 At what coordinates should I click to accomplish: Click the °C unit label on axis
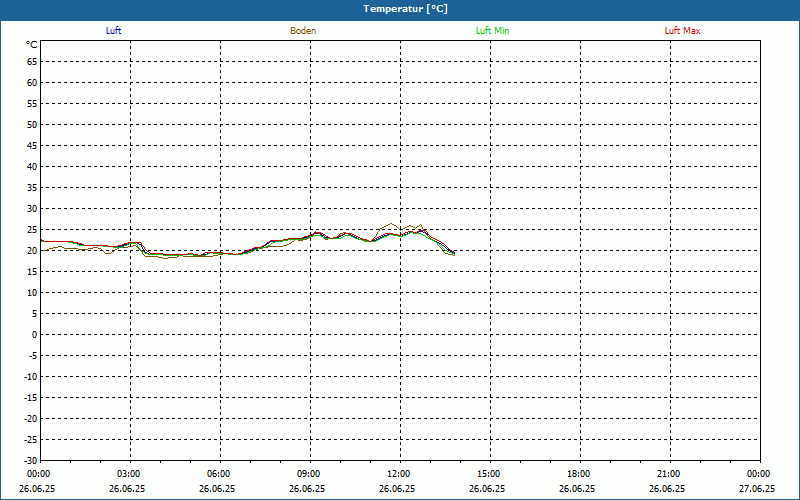click(x=32, y=45)
